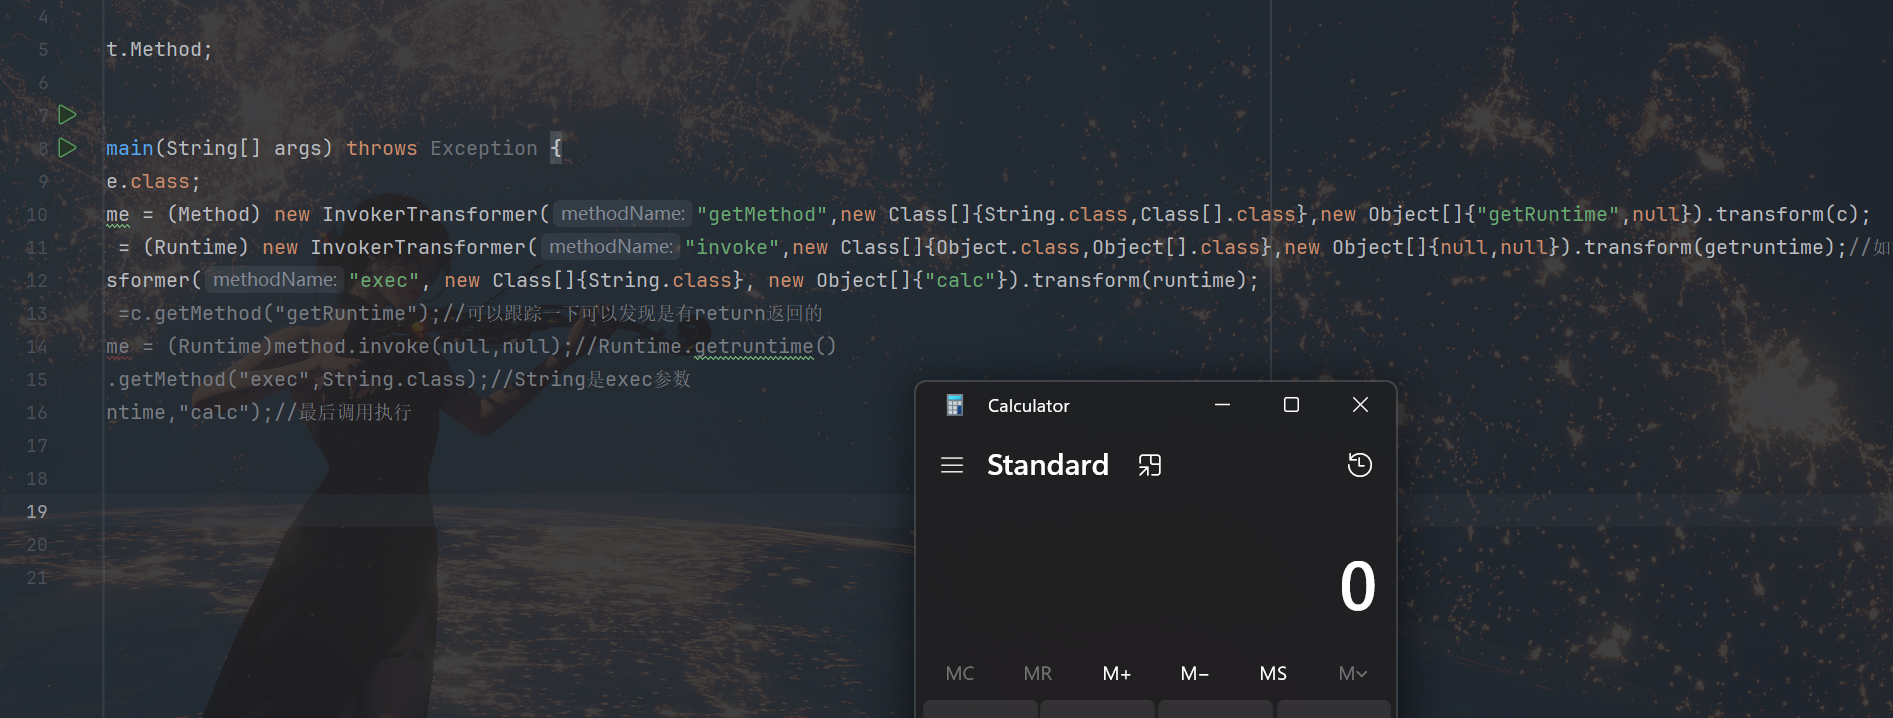
Task: Toggle Calculator keep on top mode
Action: [1150, 465]
